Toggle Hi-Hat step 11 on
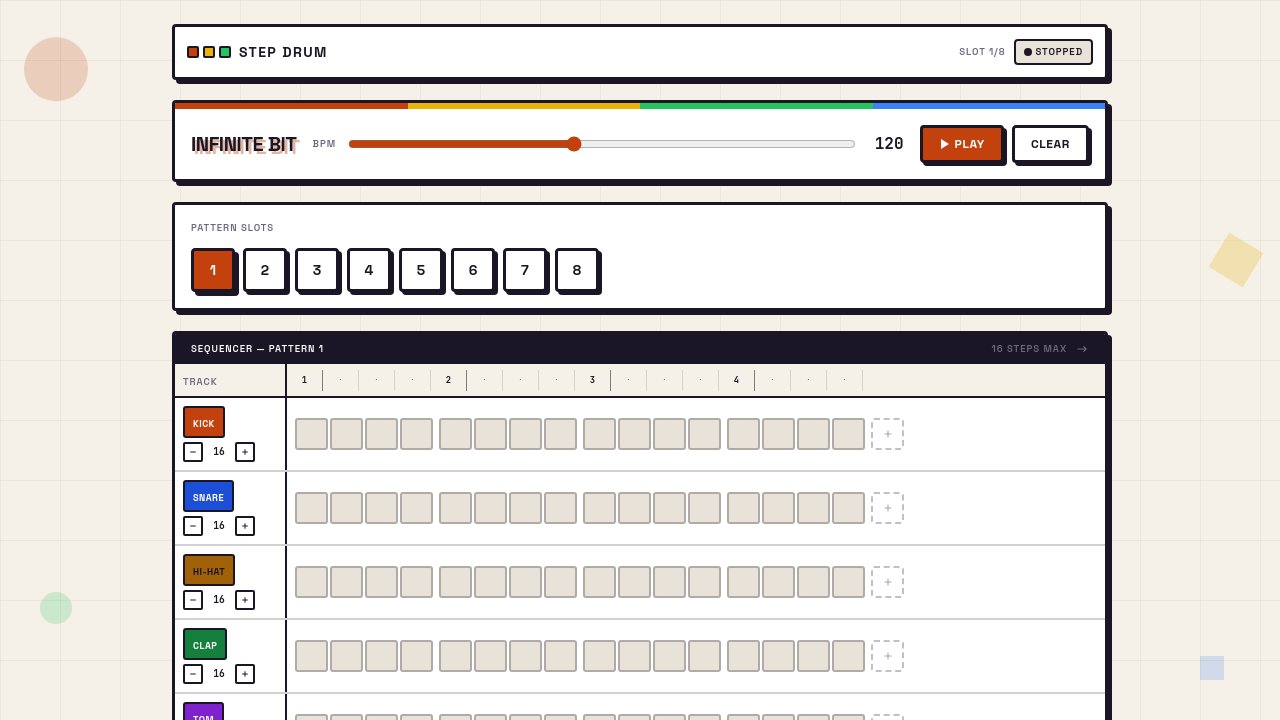This screenshot has height=720, width=1280. point(669,582)
